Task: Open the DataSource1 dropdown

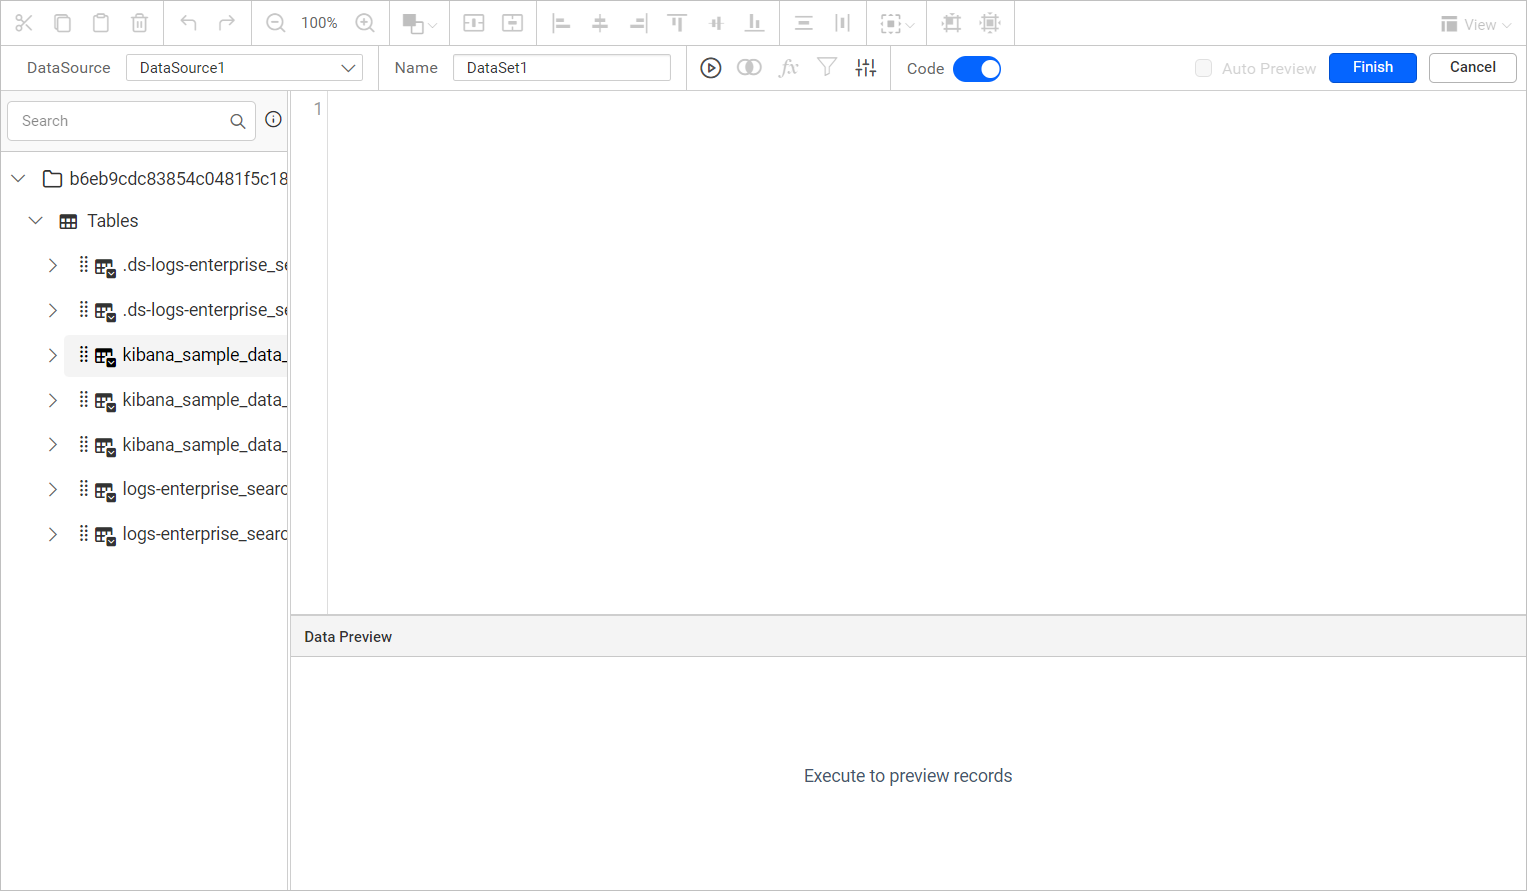Action: [244, 68]
